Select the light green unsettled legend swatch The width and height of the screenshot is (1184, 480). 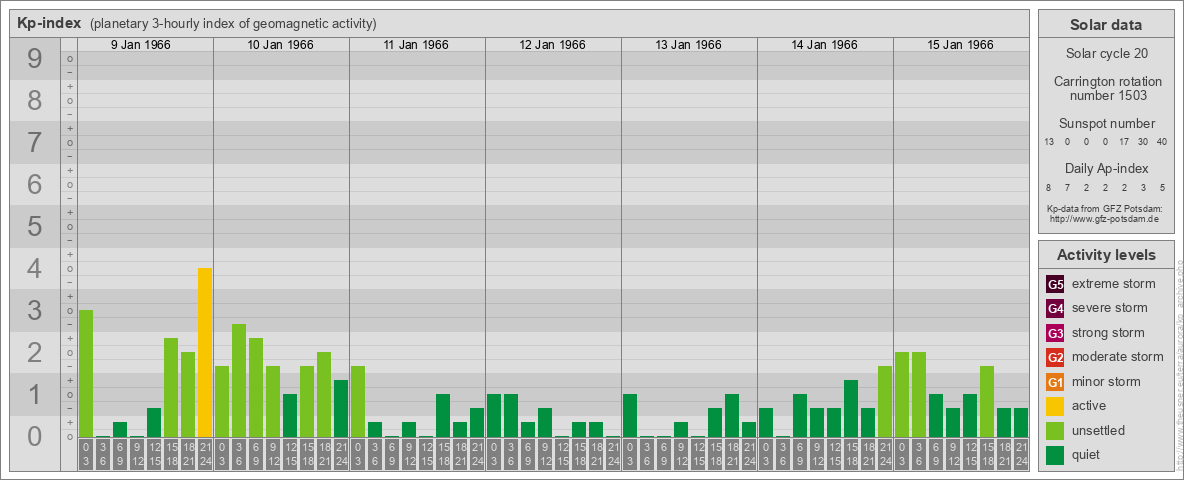[1056, 430]
